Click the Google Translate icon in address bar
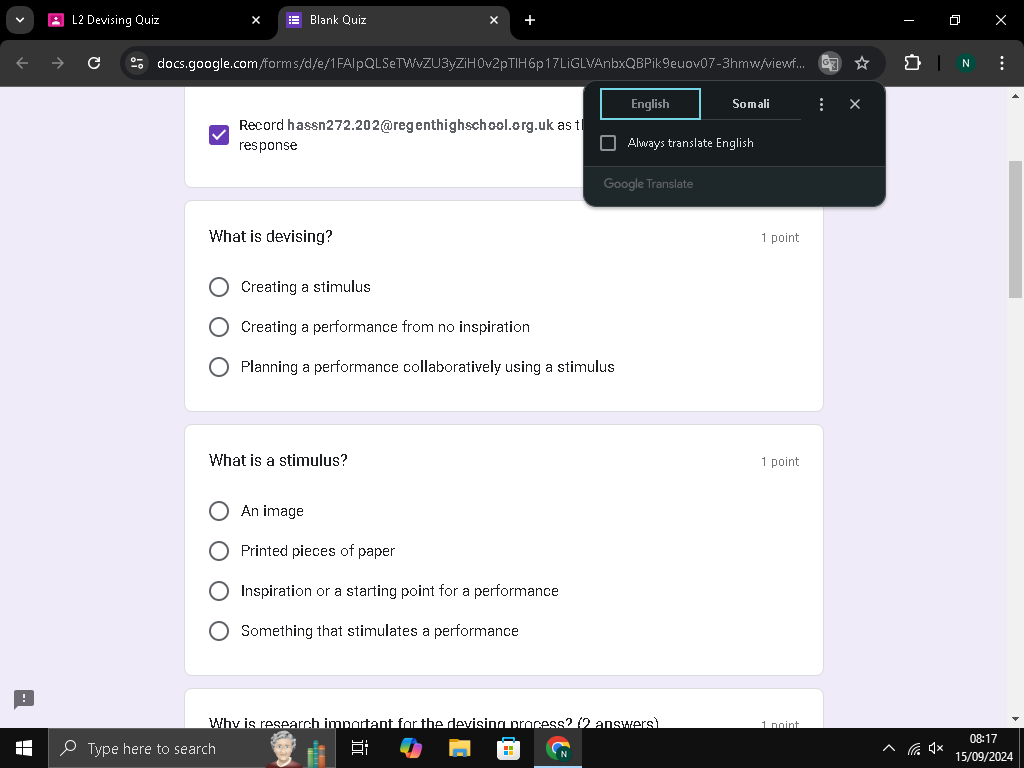1024x768 pixels. (x=829, y=63)
